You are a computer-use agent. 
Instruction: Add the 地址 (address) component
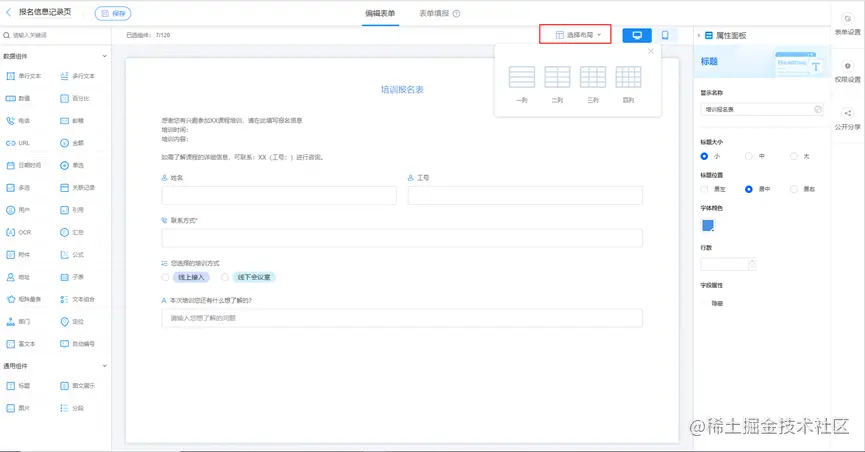[x=18, y=277]
